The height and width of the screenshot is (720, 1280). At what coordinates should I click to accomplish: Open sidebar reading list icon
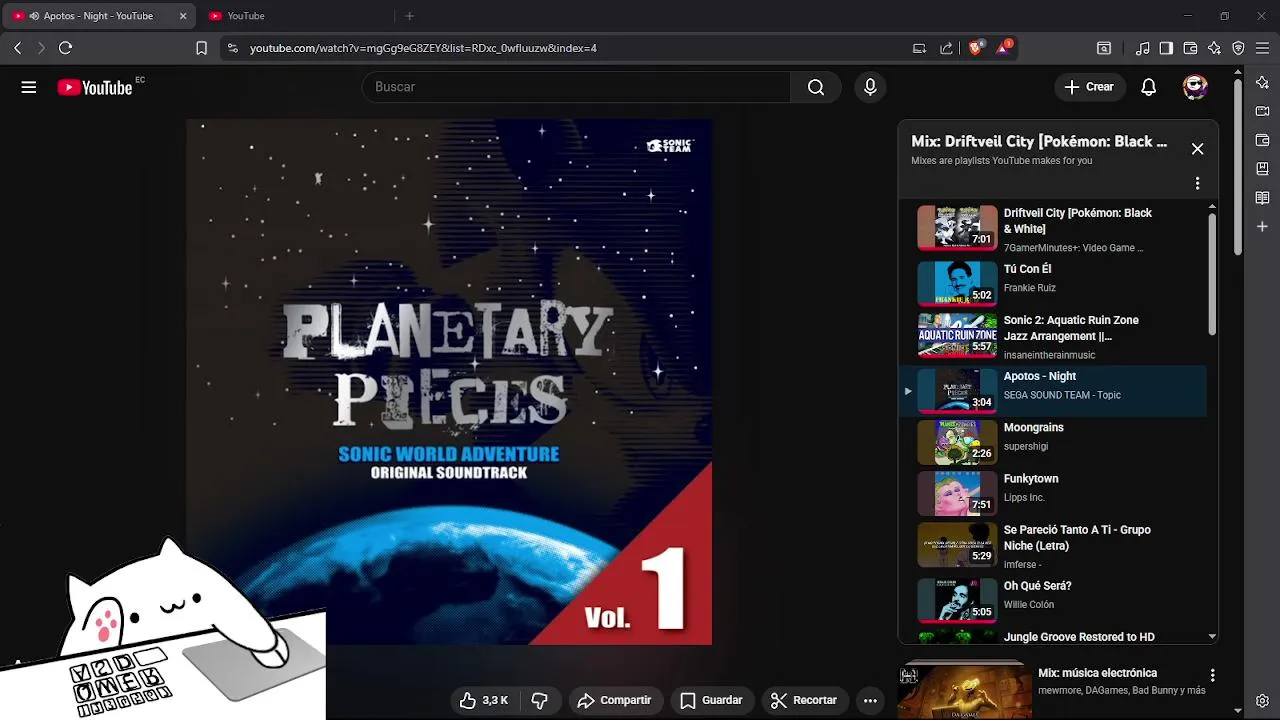pyautogui.click(x=1263, y=198)
